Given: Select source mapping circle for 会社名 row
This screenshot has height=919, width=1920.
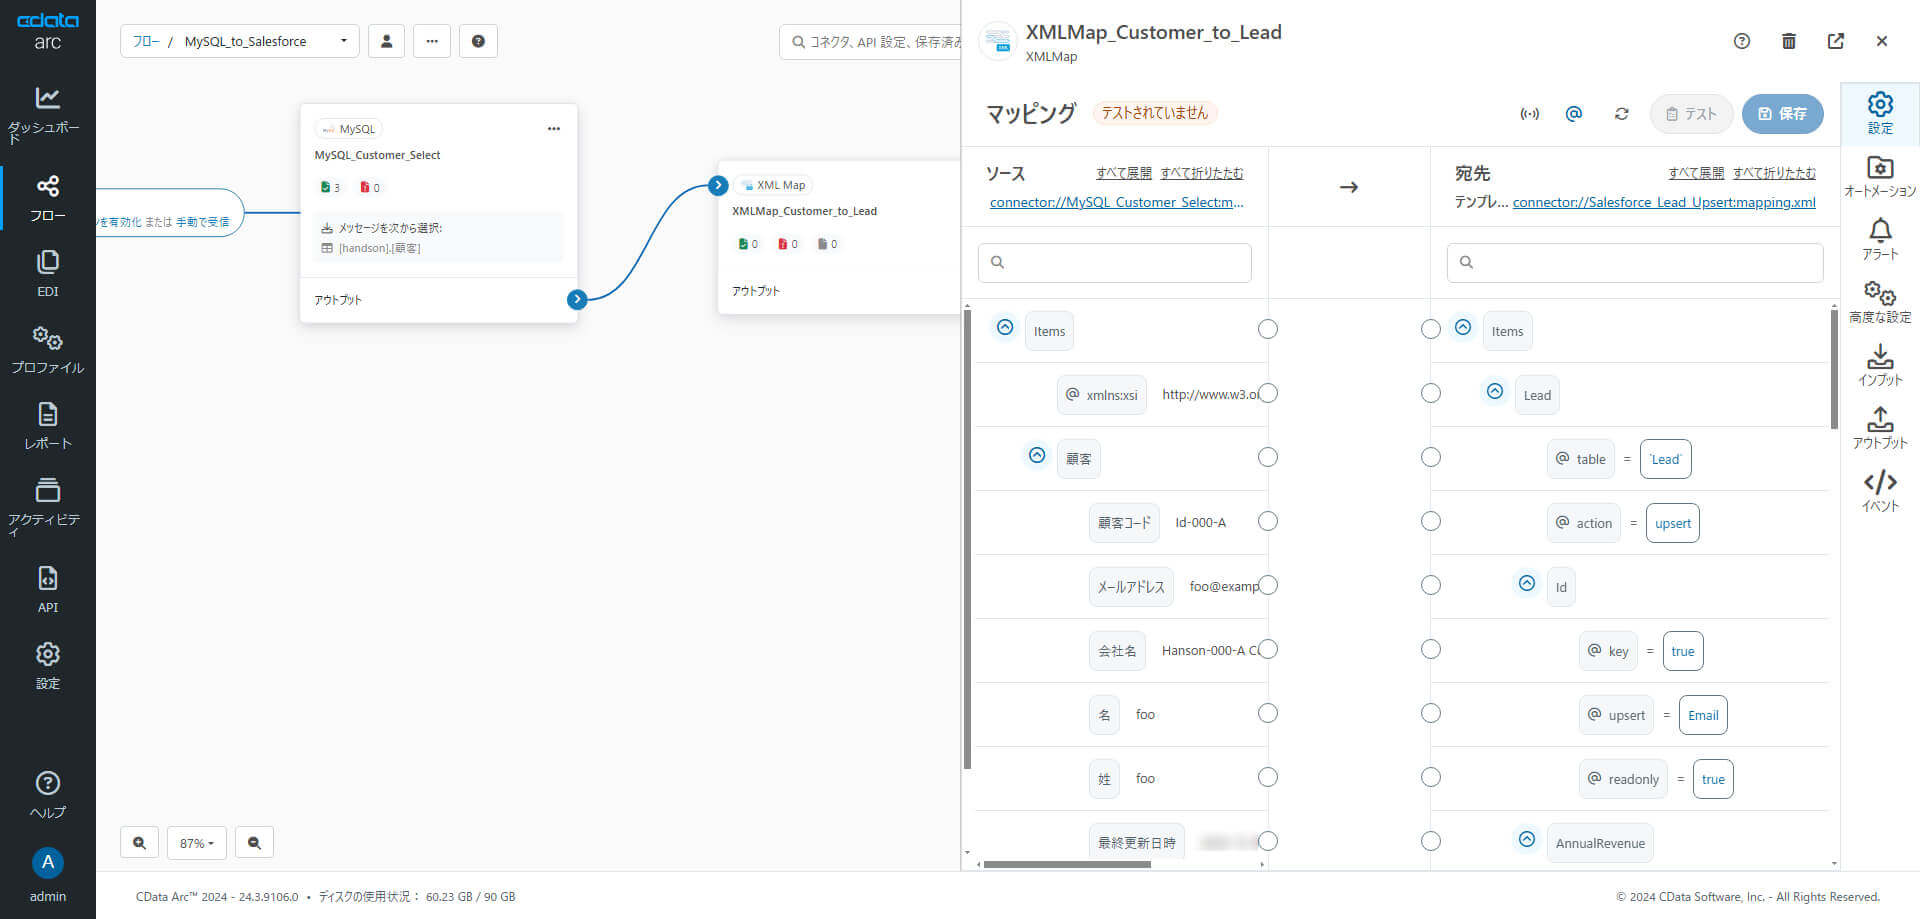Looking at the screenshot, I should pyautogui.click(x=1268, y=649).
